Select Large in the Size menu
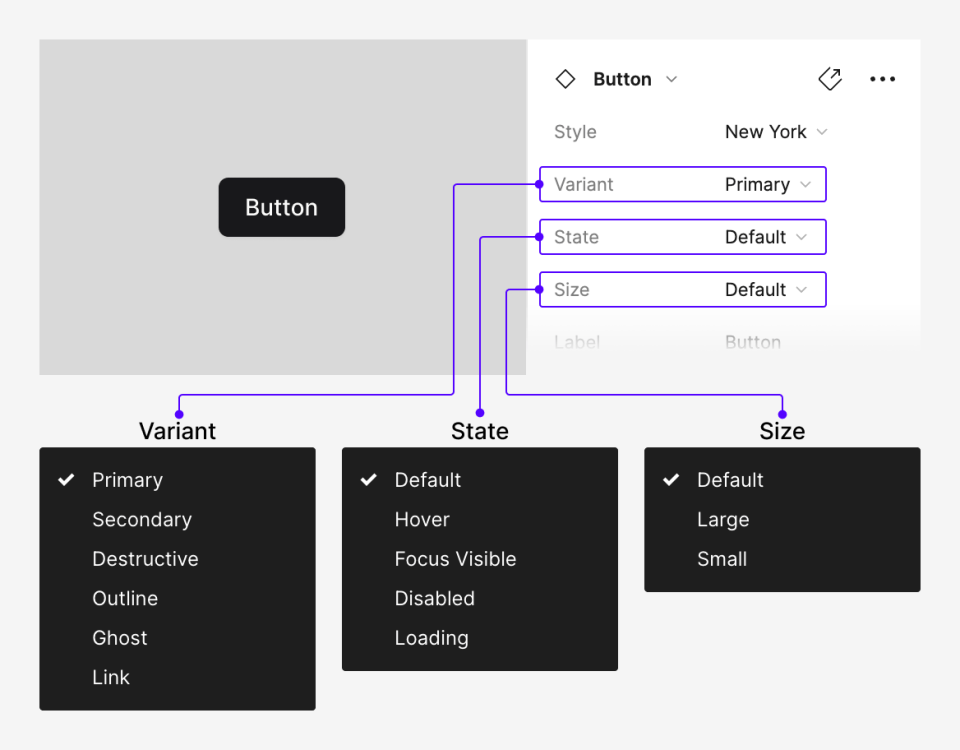Image resolution: width=960 pixels, height=750 pixels. (723, 519)
